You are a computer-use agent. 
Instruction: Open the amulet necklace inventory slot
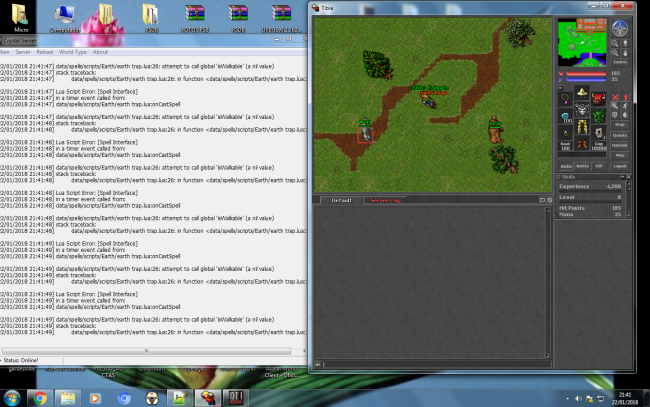point(565,99)
